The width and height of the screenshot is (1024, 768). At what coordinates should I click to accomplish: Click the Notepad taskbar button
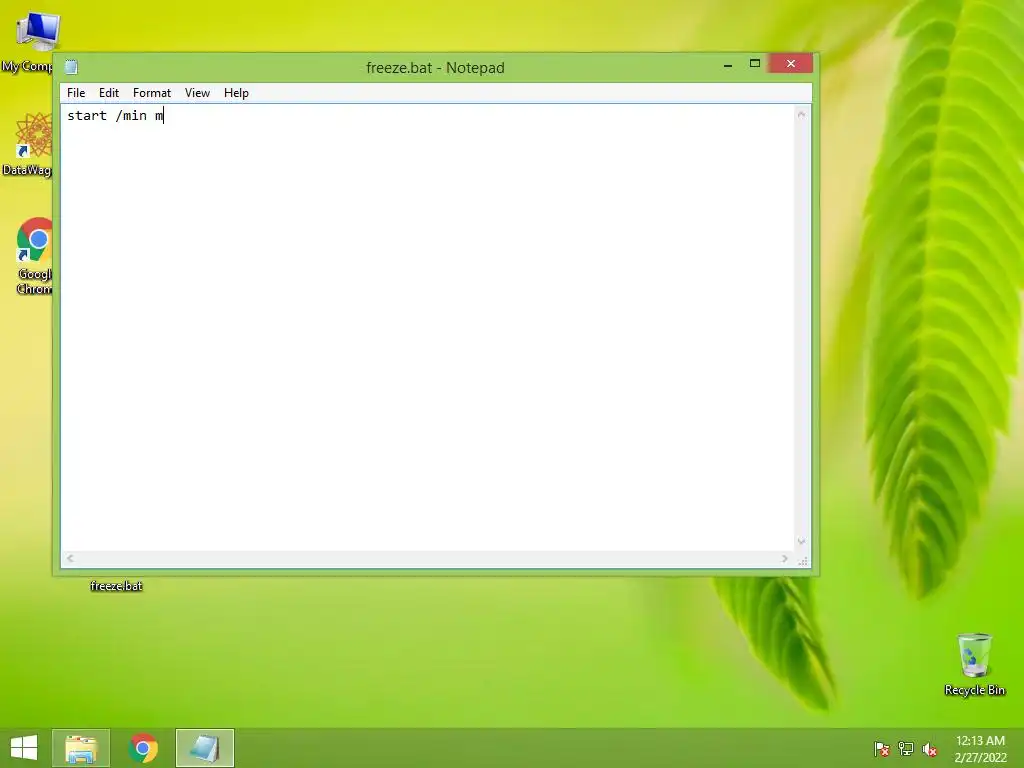204,748
